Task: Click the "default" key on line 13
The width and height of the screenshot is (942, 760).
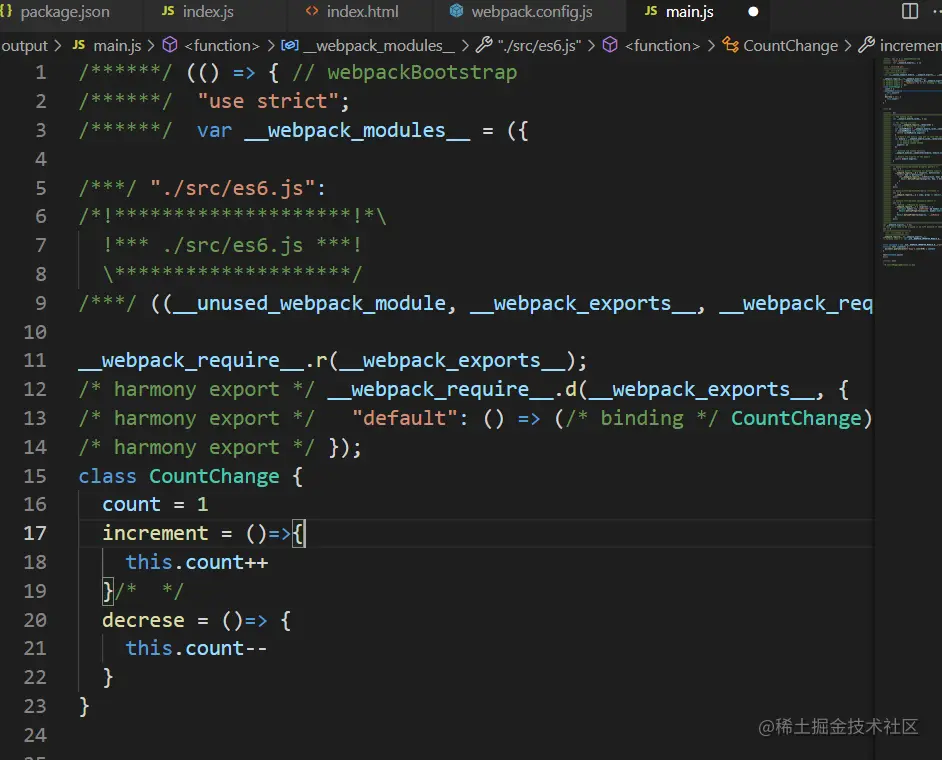Action: [x=404, y=418]
